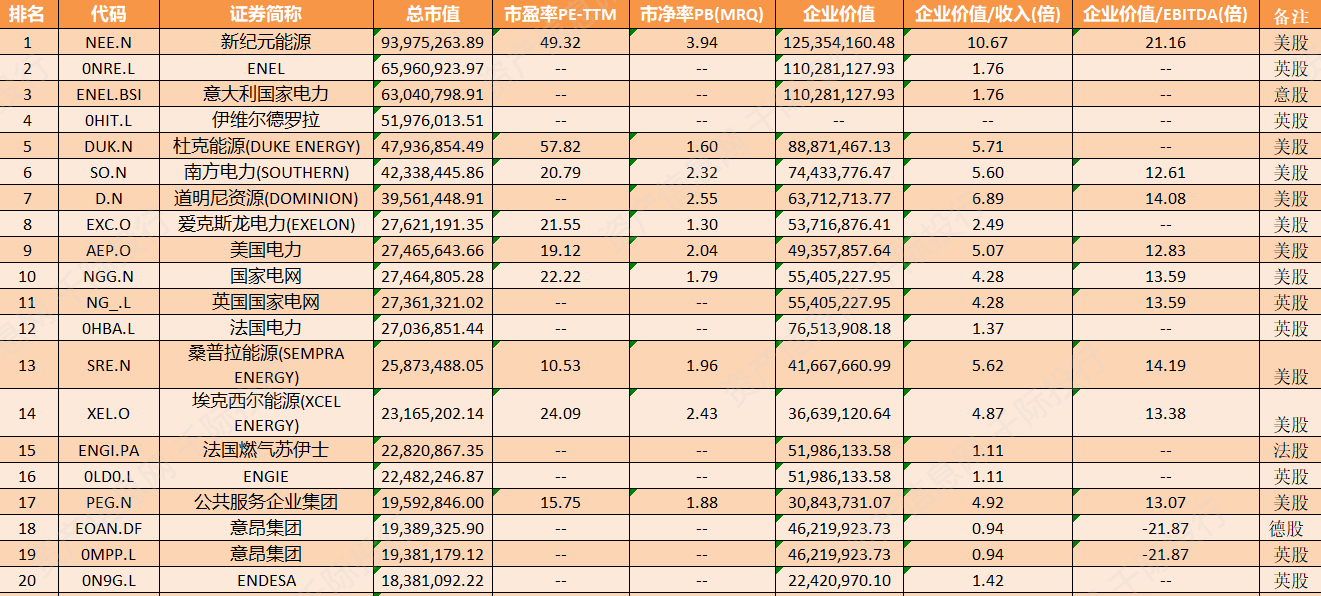Screen dimensions: 1321x596
Task: Select the name cell 桑普拉能源(SEMPRA ENERGY)
Action: coord(265,365)
